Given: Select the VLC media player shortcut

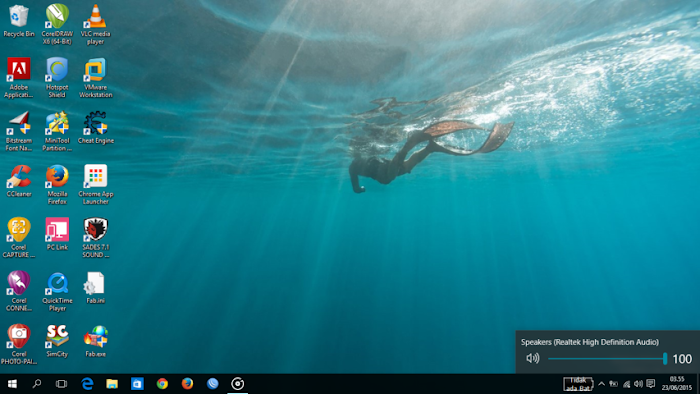Looking at the screenshot, I should (x=96, y=24).
